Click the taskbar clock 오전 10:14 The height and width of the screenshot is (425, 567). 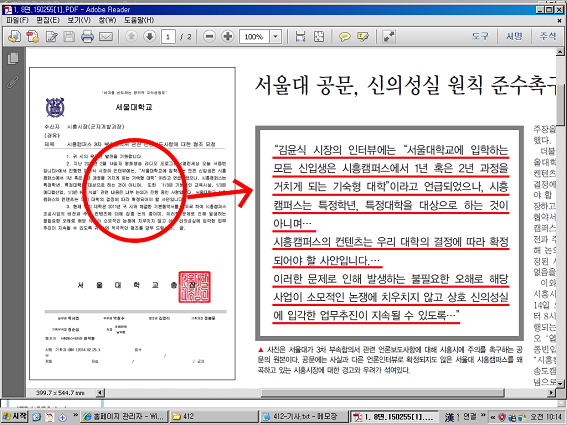547,417
